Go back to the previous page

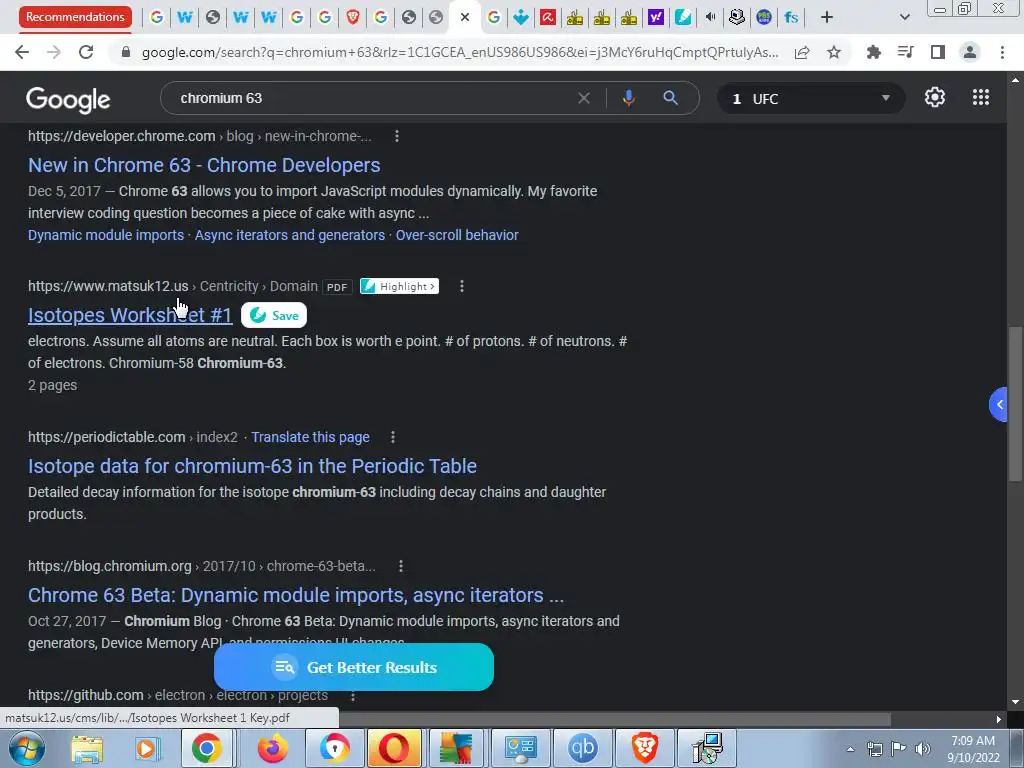click(x=22, y=52)
